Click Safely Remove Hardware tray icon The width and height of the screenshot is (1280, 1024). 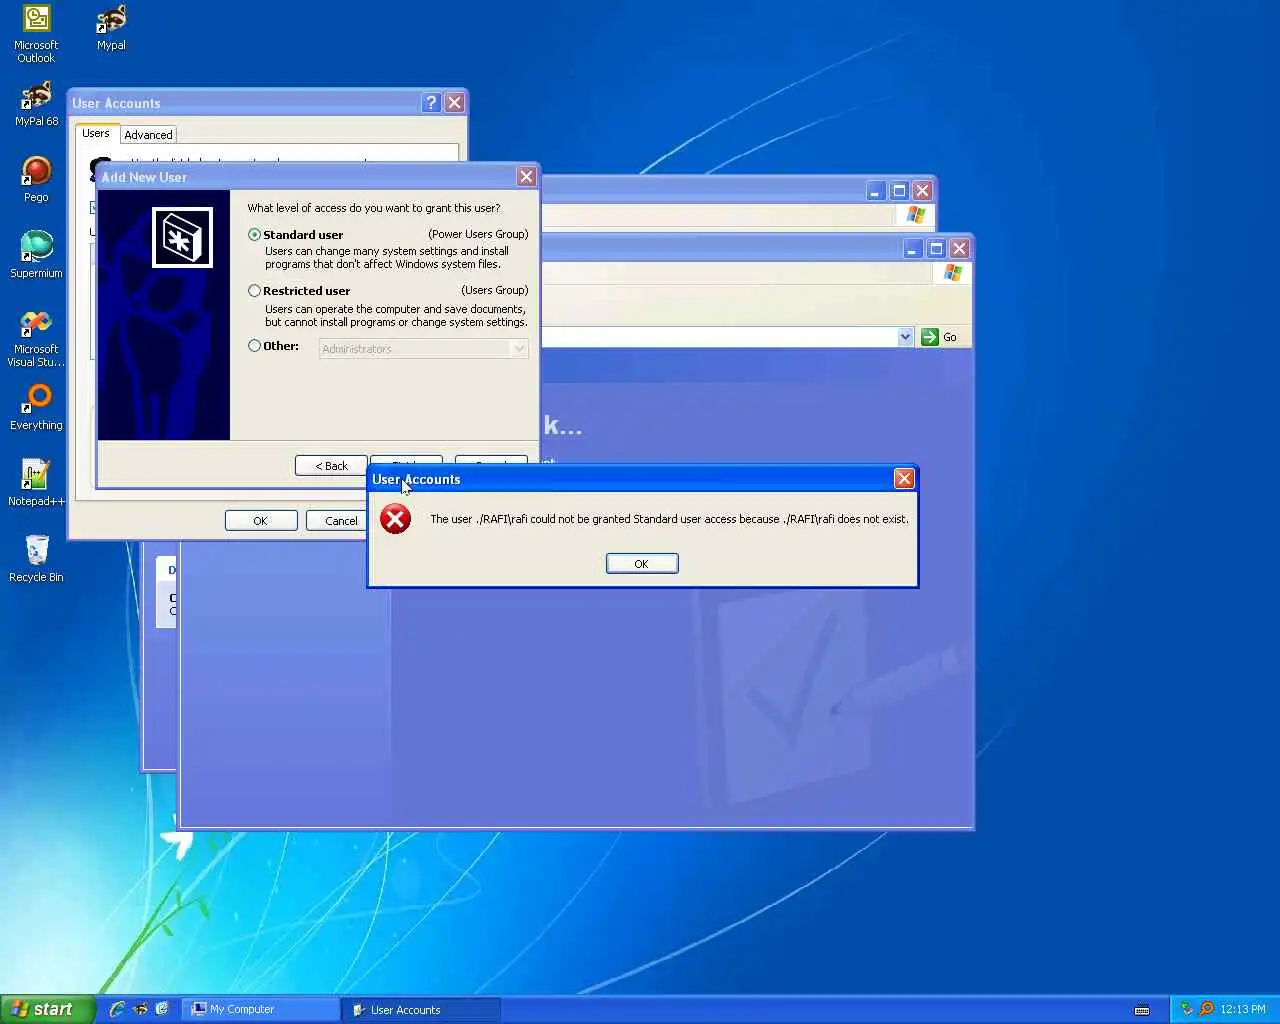(1187, 1009)
